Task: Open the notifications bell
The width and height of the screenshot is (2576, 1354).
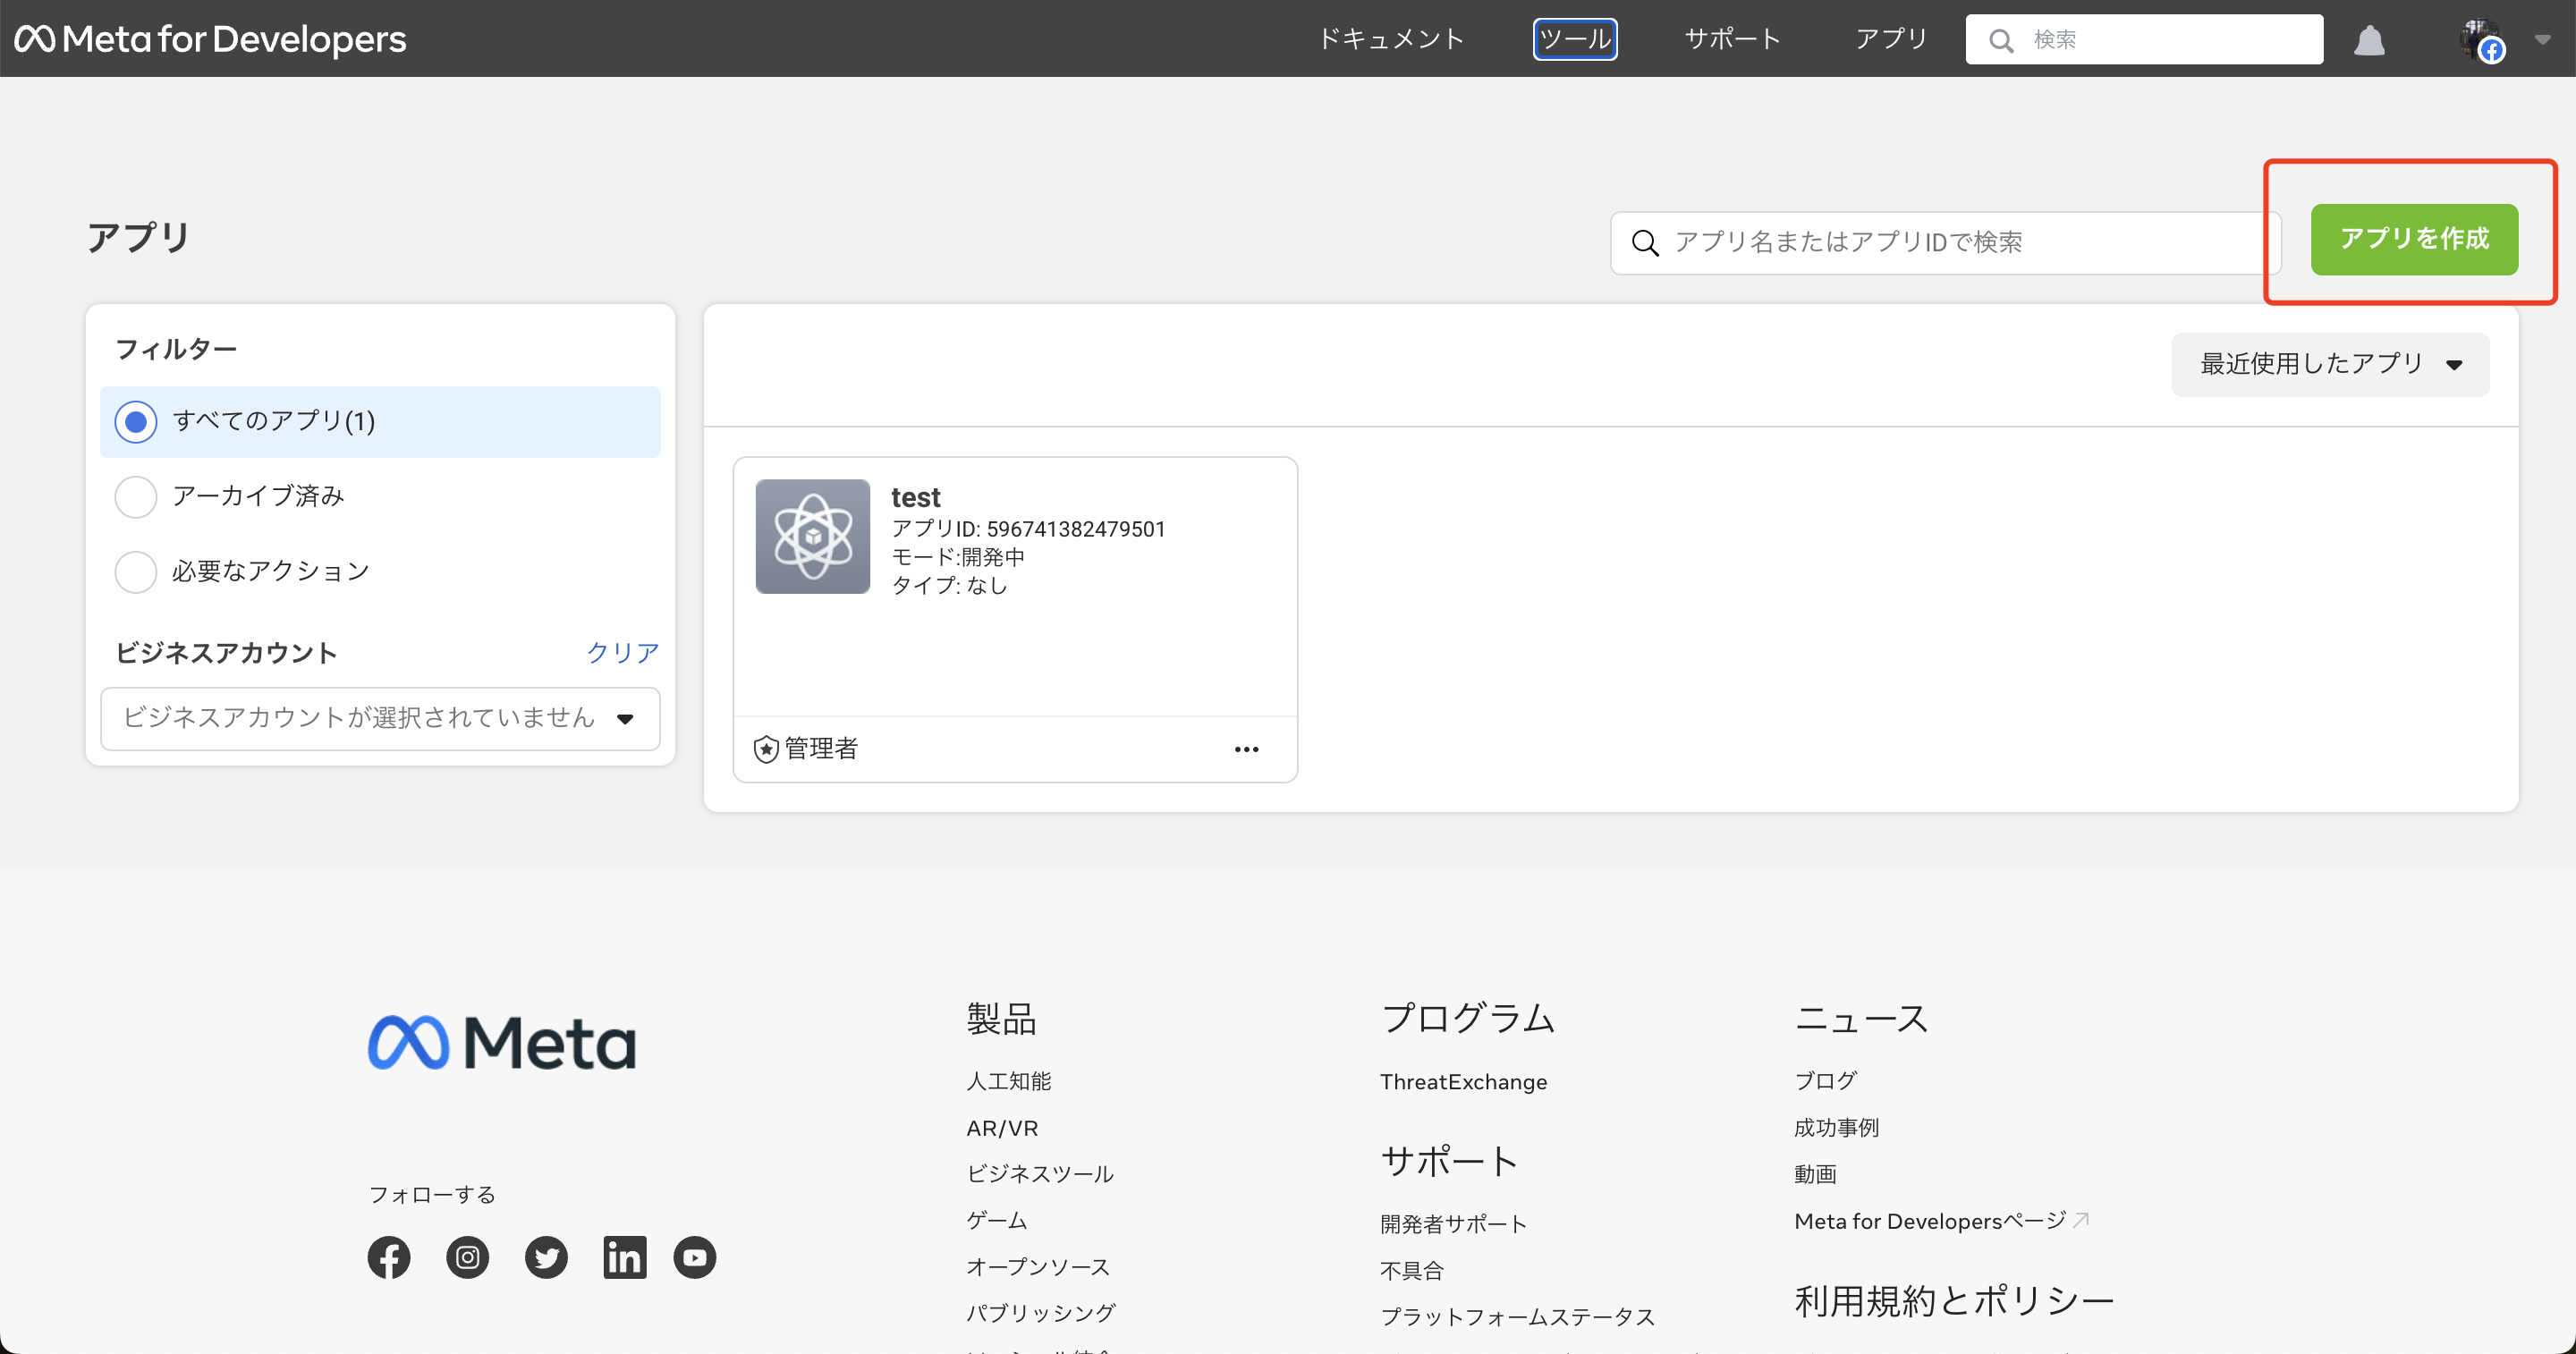Action: click(x=2369, y=40)
